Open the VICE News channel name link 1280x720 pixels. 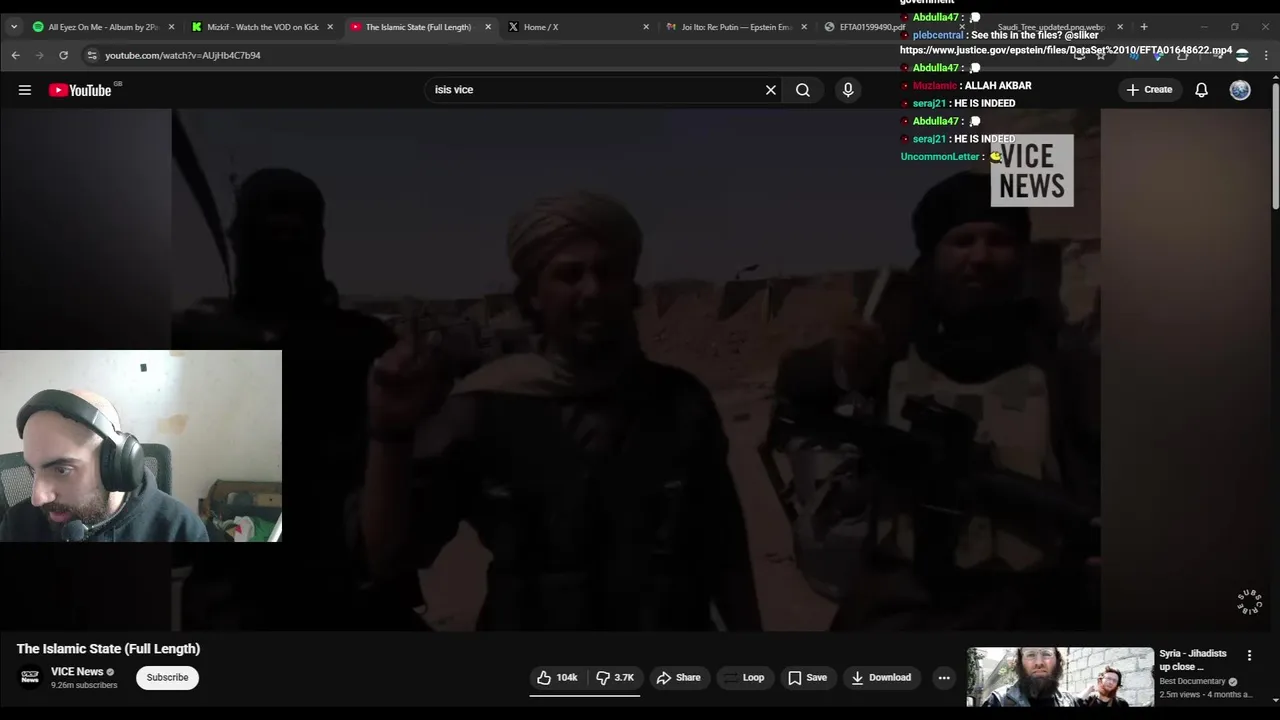tap(77, 672)
